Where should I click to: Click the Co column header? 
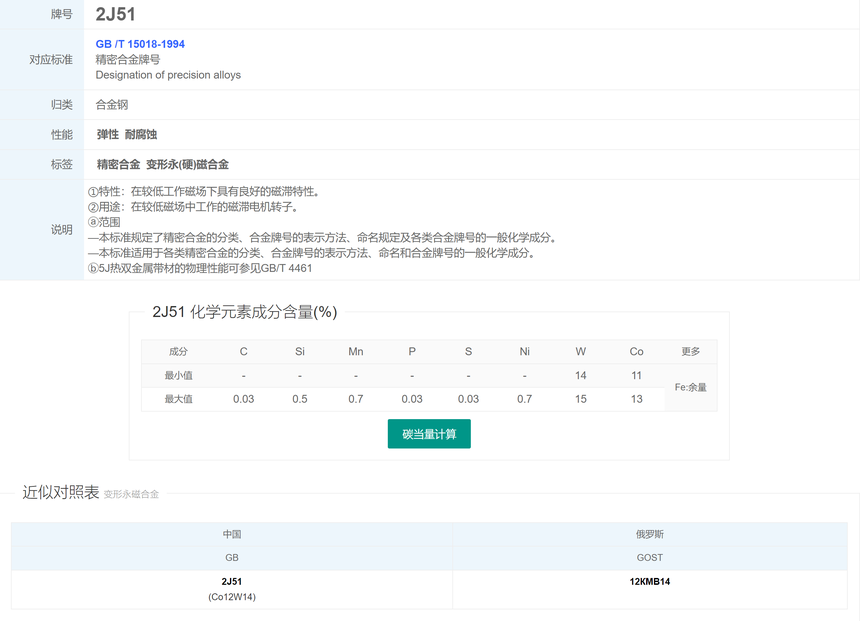pos(636,351)
